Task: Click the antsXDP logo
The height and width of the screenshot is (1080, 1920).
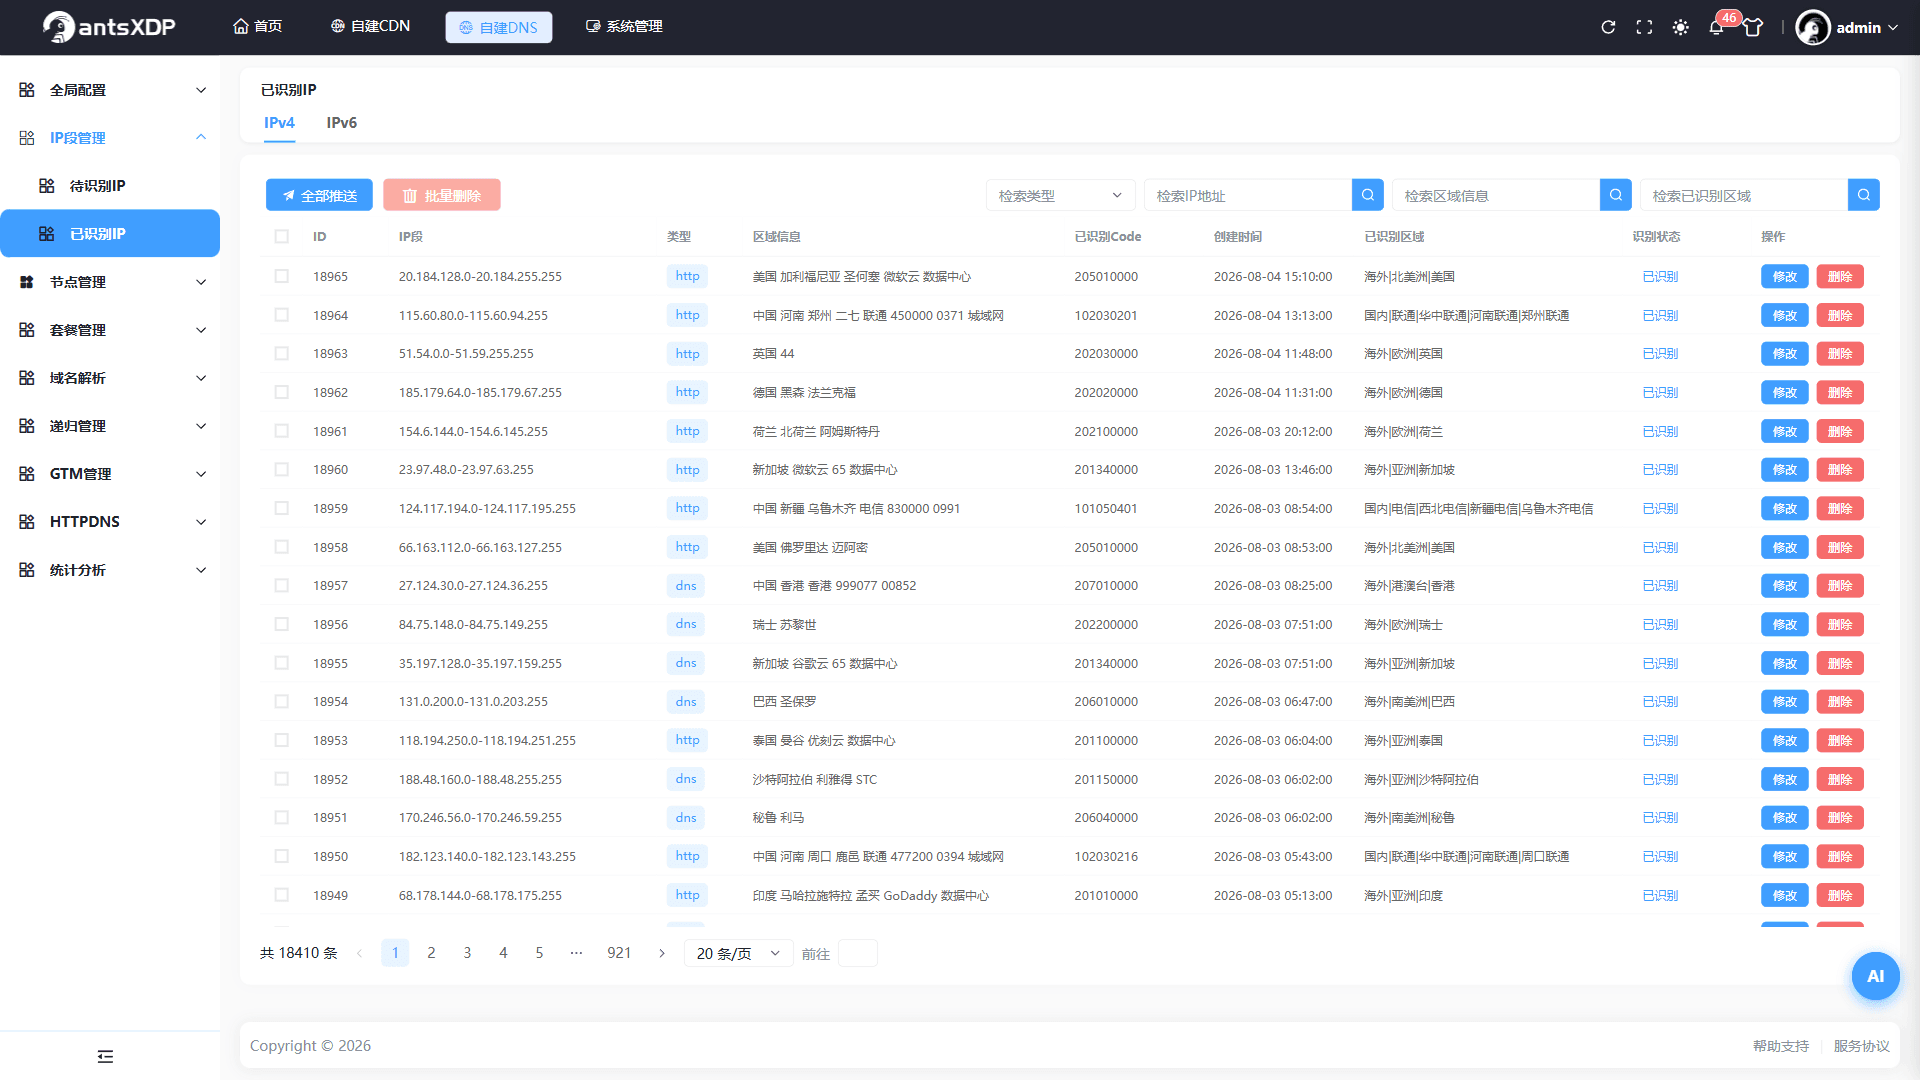Action: pyautogui.click(x=109, y=27)
